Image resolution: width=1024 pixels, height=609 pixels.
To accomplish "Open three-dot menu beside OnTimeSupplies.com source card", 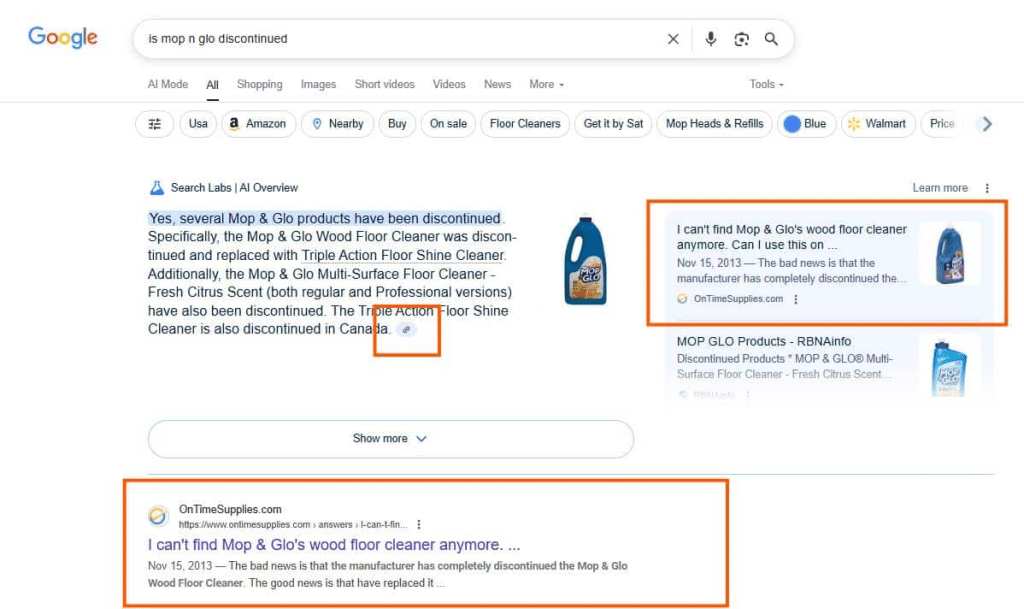I will (x=795, y=299).
